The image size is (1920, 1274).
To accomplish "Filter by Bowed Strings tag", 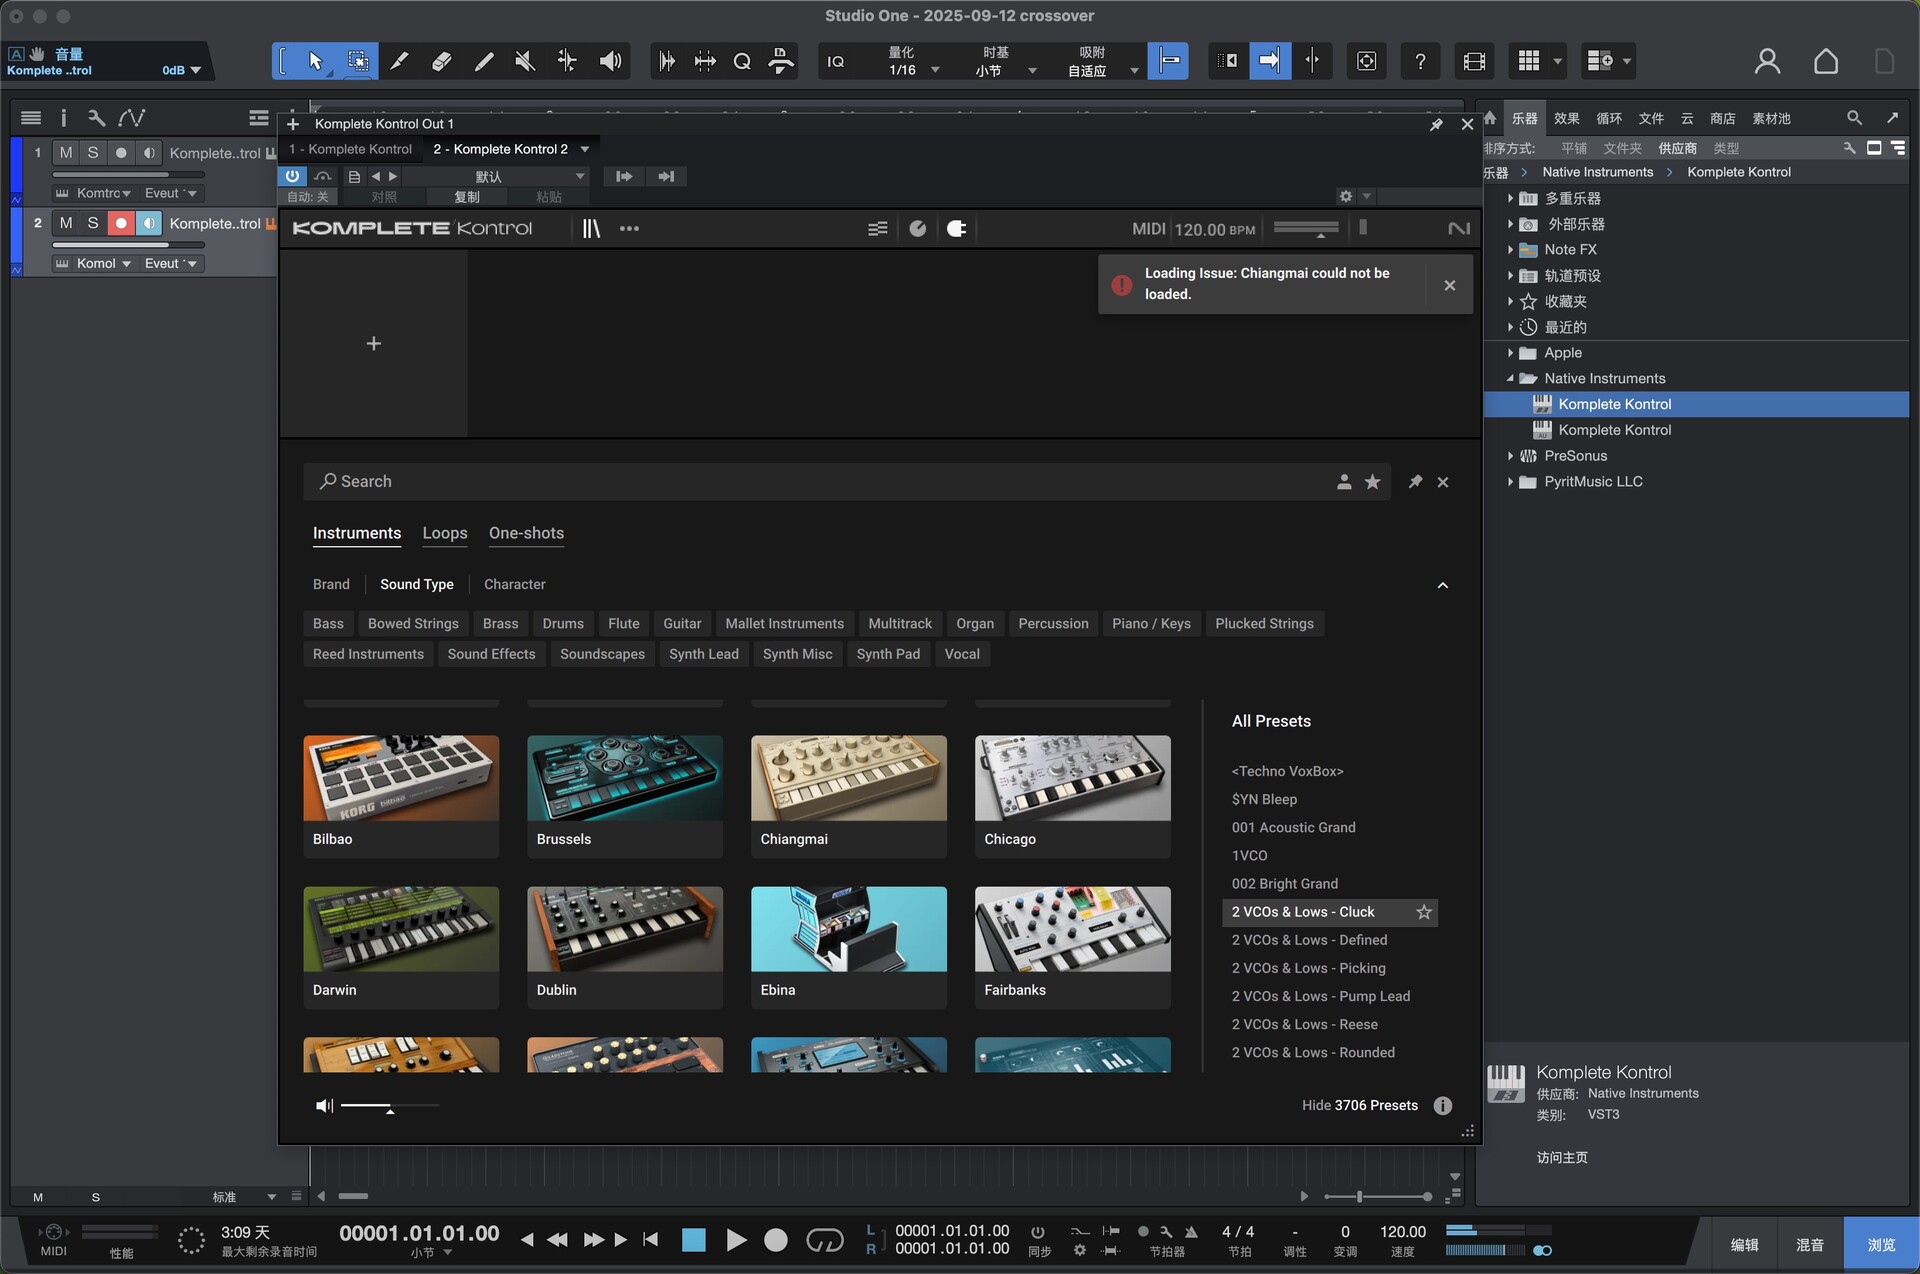I will tap(413, 623).
